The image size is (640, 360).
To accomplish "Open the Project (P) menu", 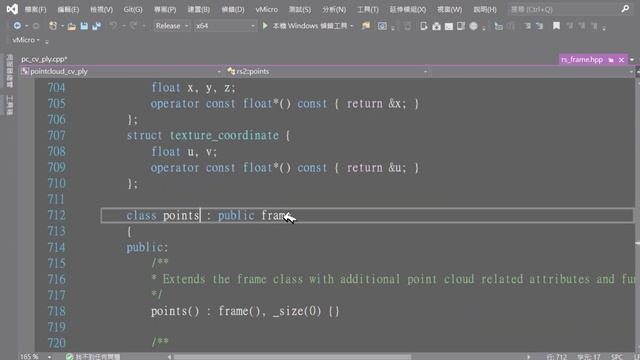I will 165,9.
